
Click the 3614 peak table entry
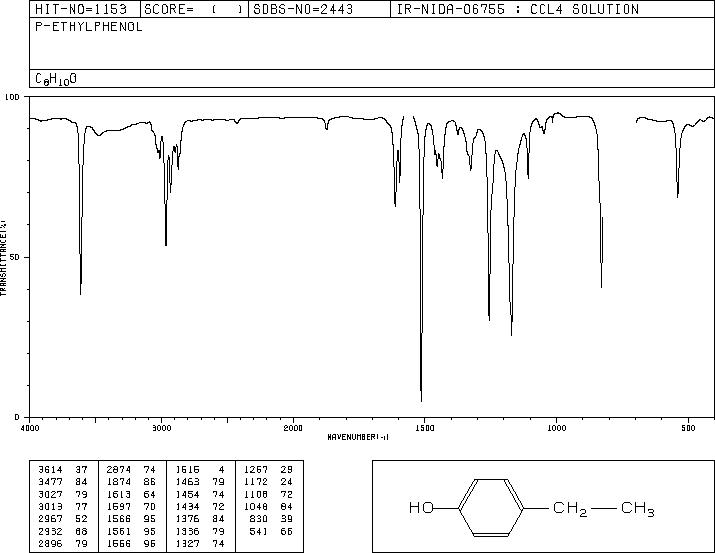tap(63, 470)
